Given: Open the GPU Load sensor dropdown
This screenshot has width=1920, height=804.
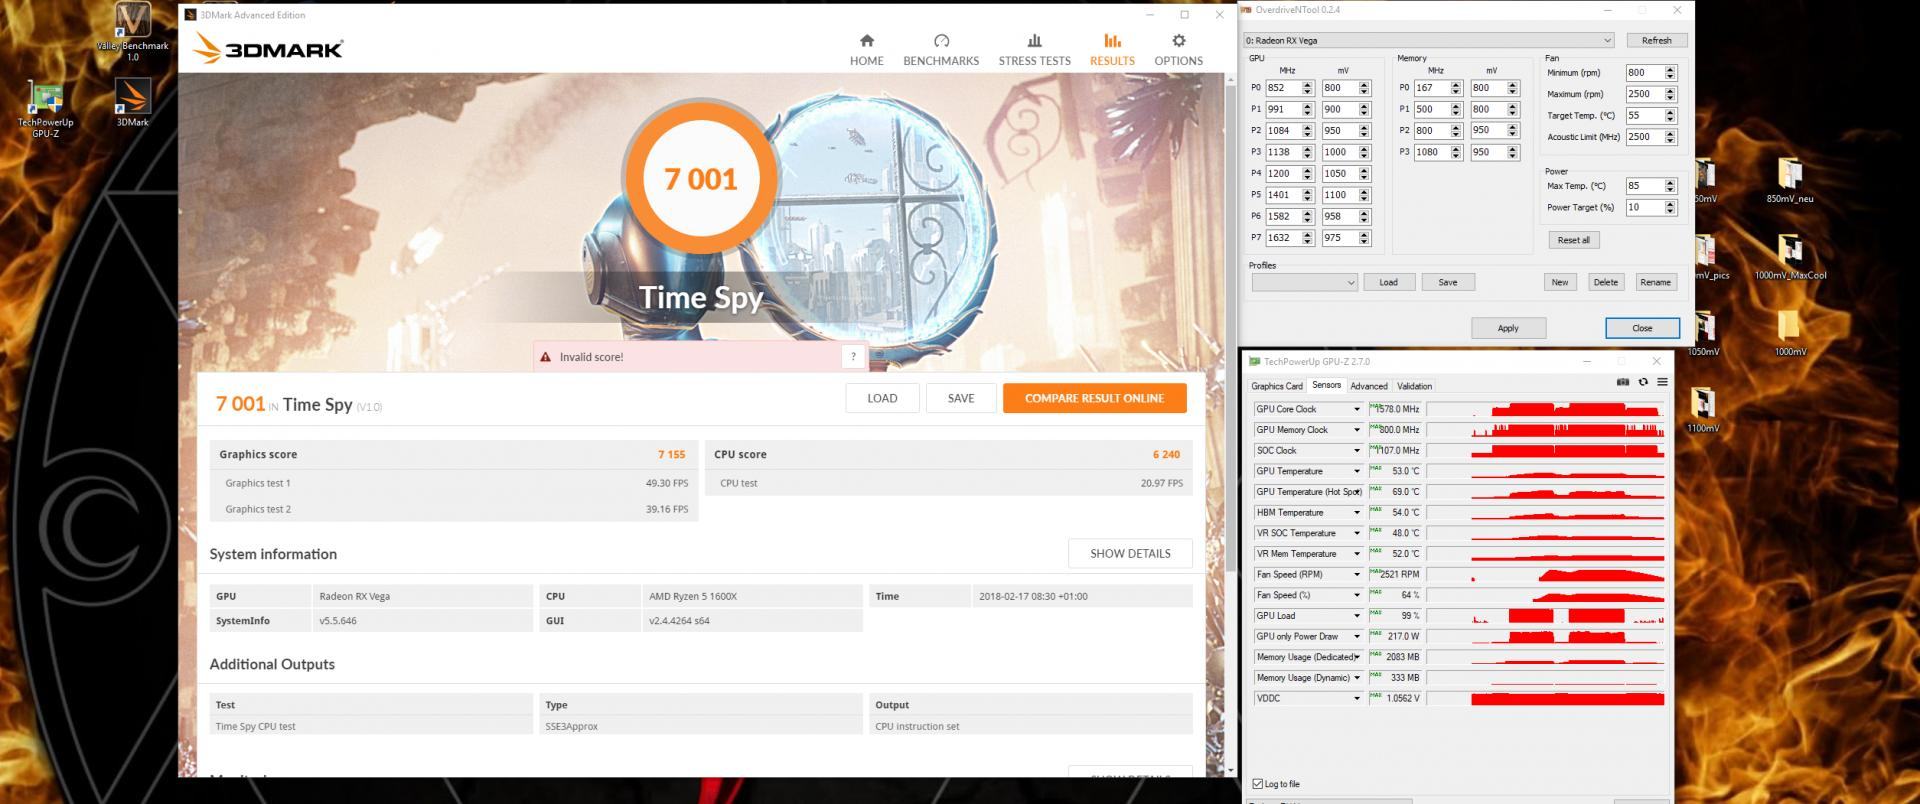Looking at the screenshot, I should 1357,616.
